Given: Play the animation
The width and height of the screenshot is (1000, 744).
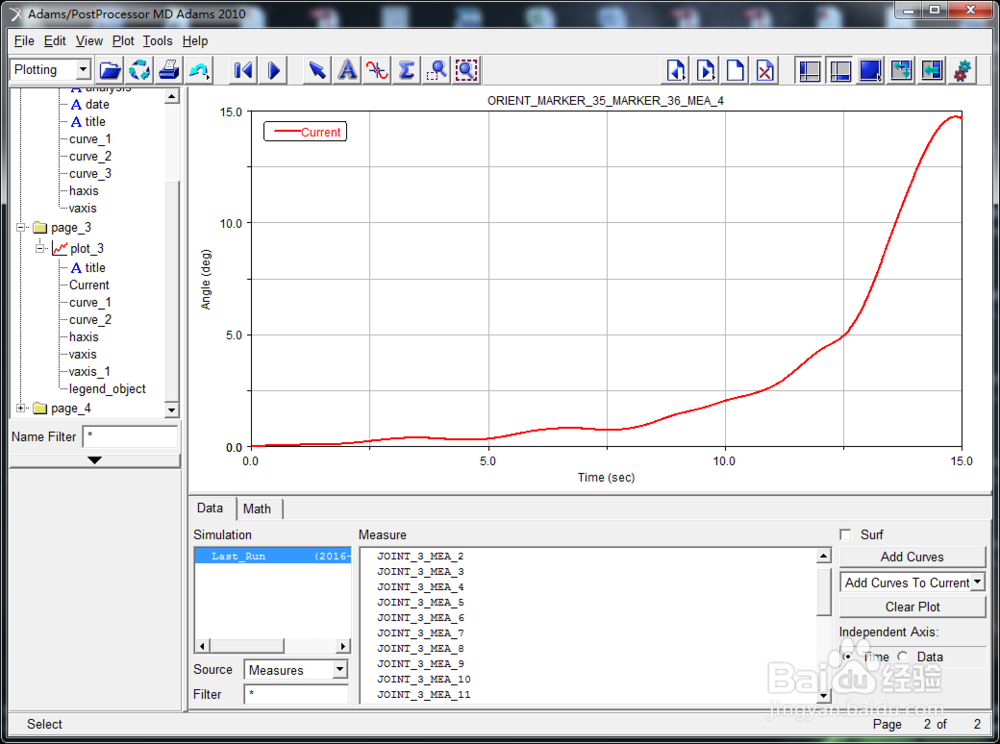Looking at the screenshot, I should (x=274, y=70).
